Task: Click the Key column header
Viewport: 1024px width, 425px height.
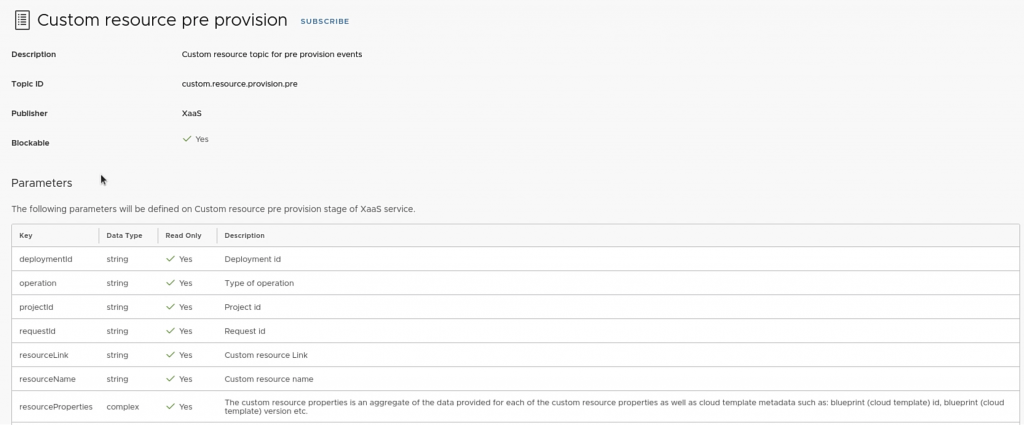Action: click(x=26, y=236)
